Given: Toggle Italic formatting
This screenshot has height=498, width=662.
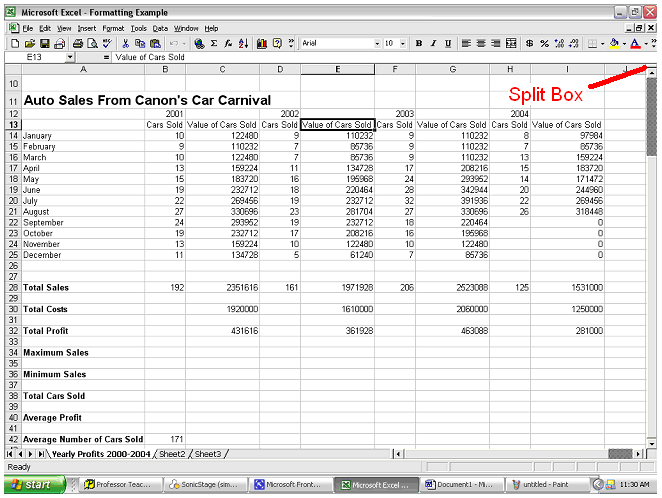Looking at the screenshot, I should pos(434,44).
